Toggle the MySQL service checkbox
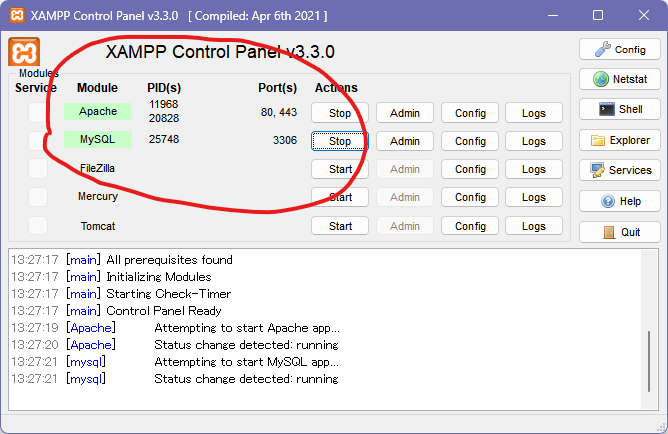 (37, 140)
